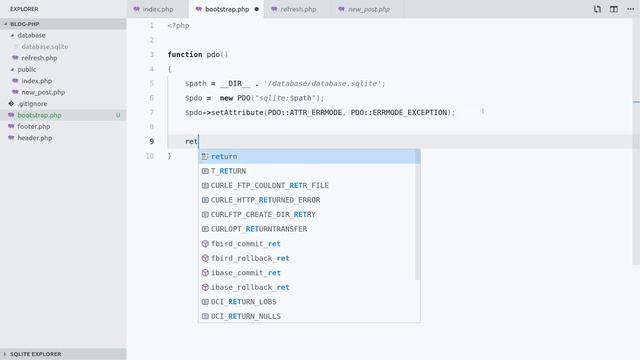Pick CURLE_HTTP_RETURNED_ERROR suggestion
This screenshot has width=640, height=360.
309,200
